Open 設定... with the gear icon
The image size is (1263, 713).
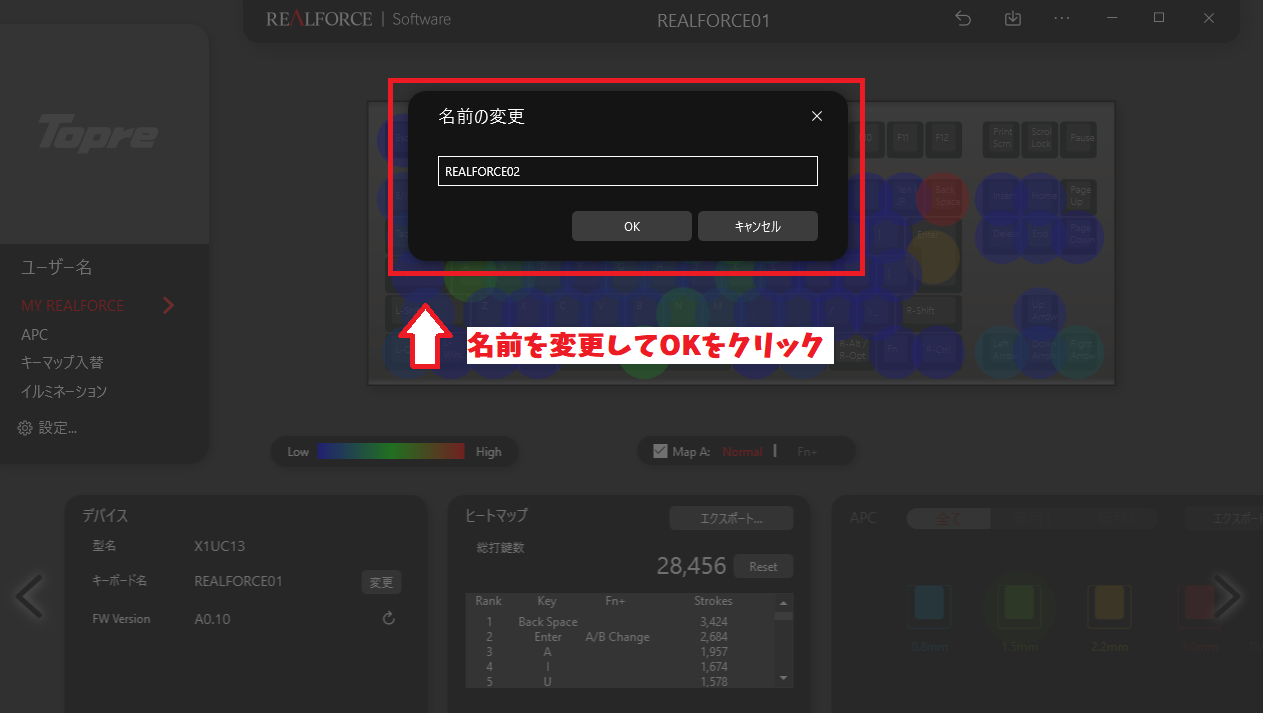[47, 428]
